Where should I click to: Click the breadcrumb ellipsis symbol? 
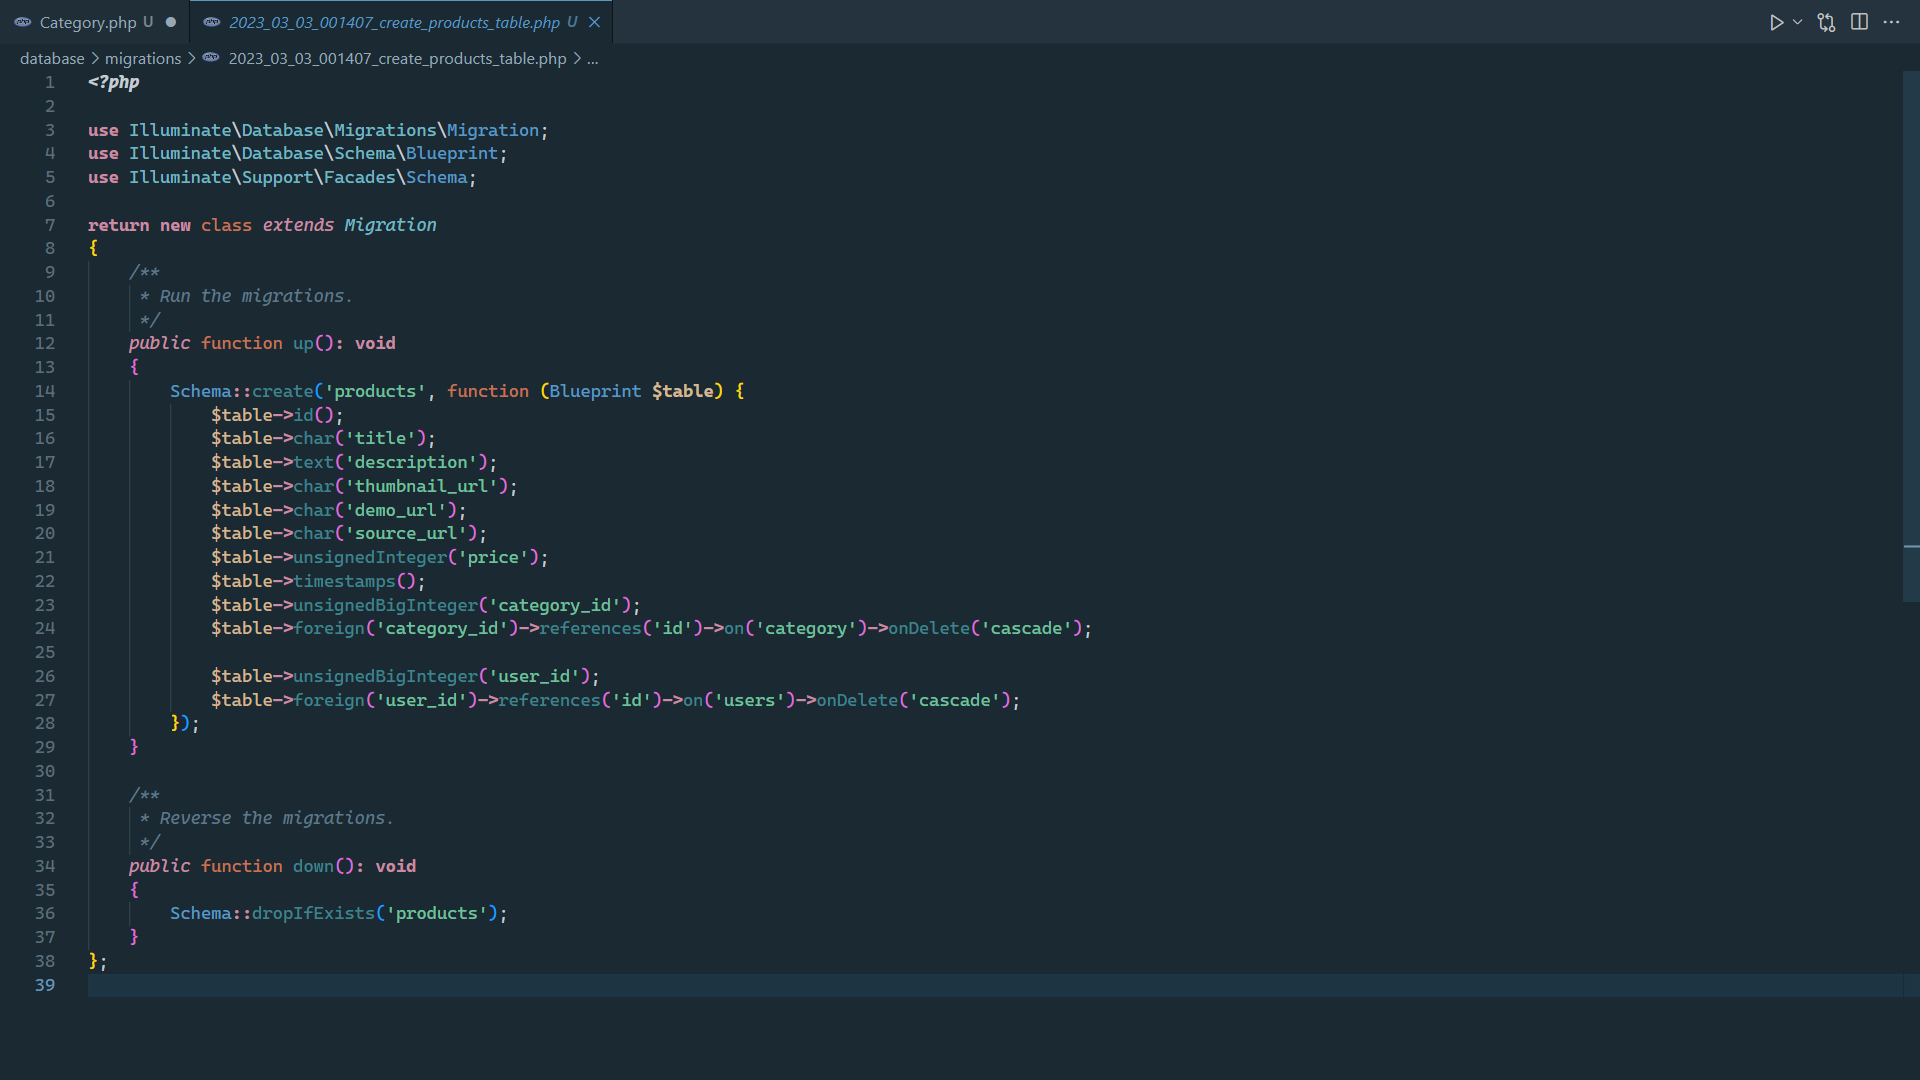click(593, 58)
